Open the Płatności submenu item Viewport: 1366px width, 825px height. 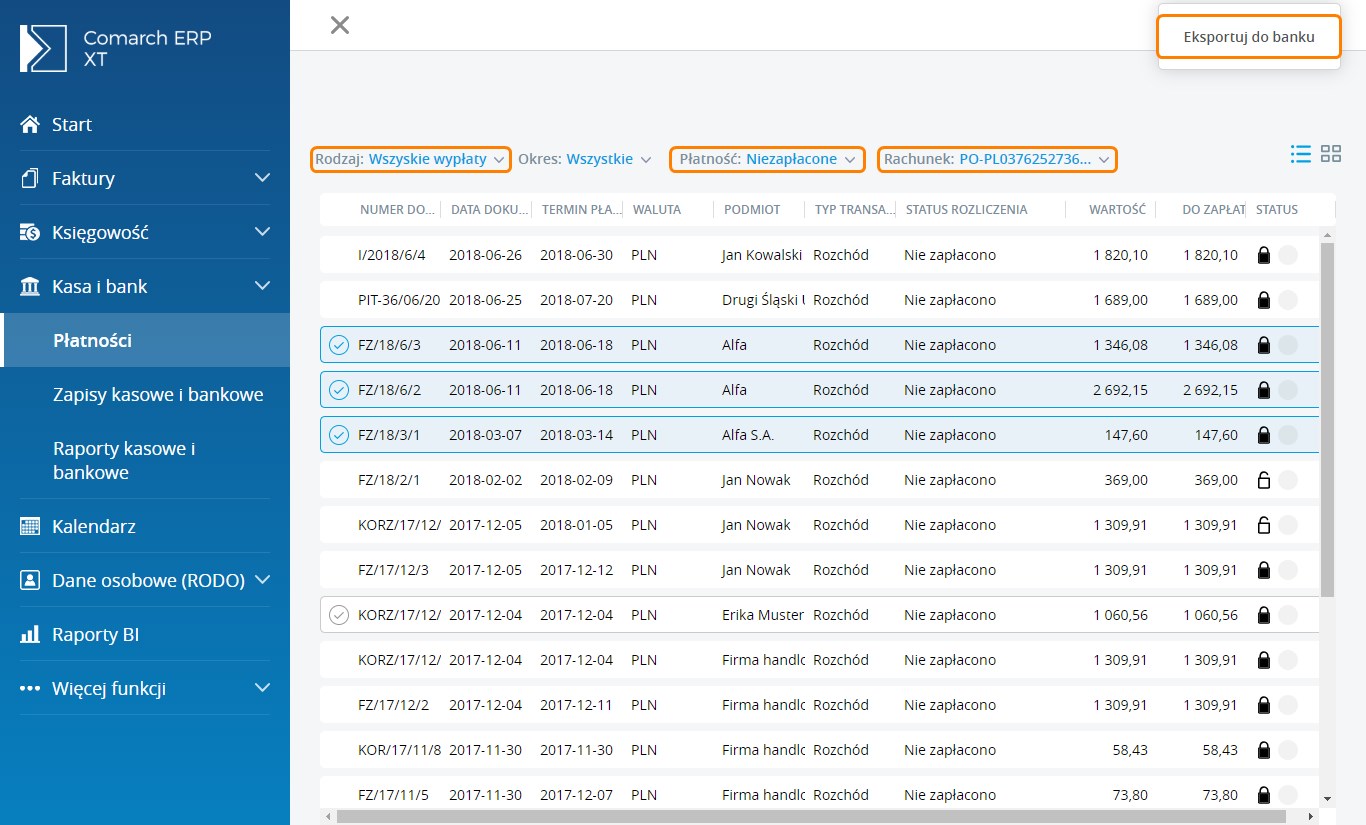tap(145, 340)
